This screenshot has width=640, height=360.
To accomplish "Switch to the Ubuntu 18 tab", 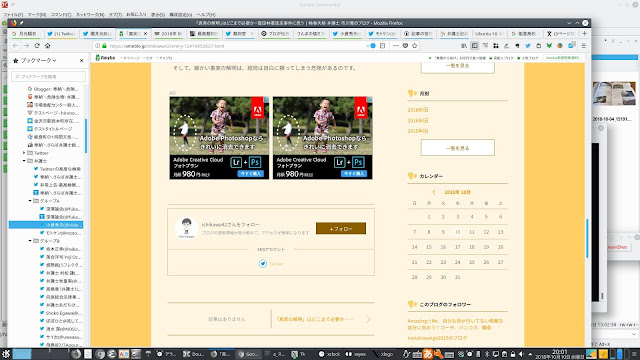I will point(489,33).
